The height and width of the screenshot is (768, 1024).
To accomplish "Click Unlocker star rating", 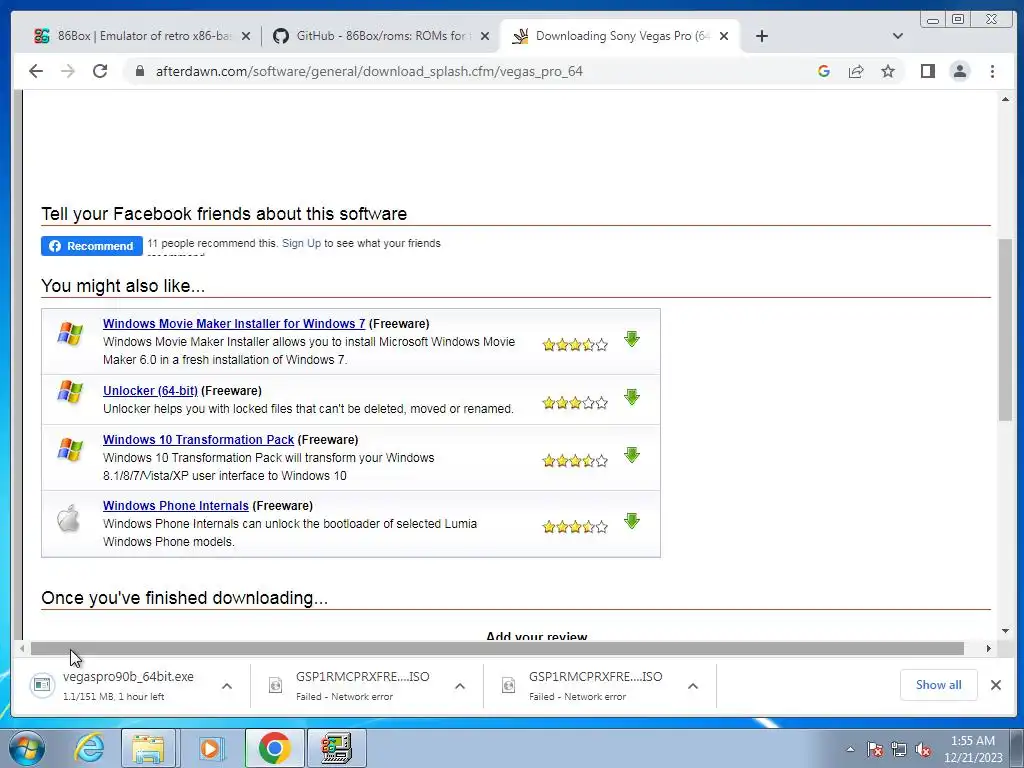I will point(575,403).
